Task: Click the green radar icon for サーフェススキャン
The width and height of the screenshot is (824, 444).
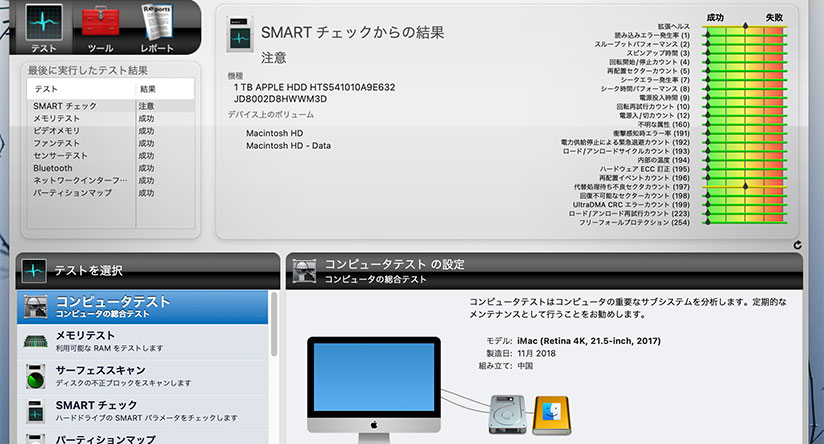Action: click(x=36, y=377)
